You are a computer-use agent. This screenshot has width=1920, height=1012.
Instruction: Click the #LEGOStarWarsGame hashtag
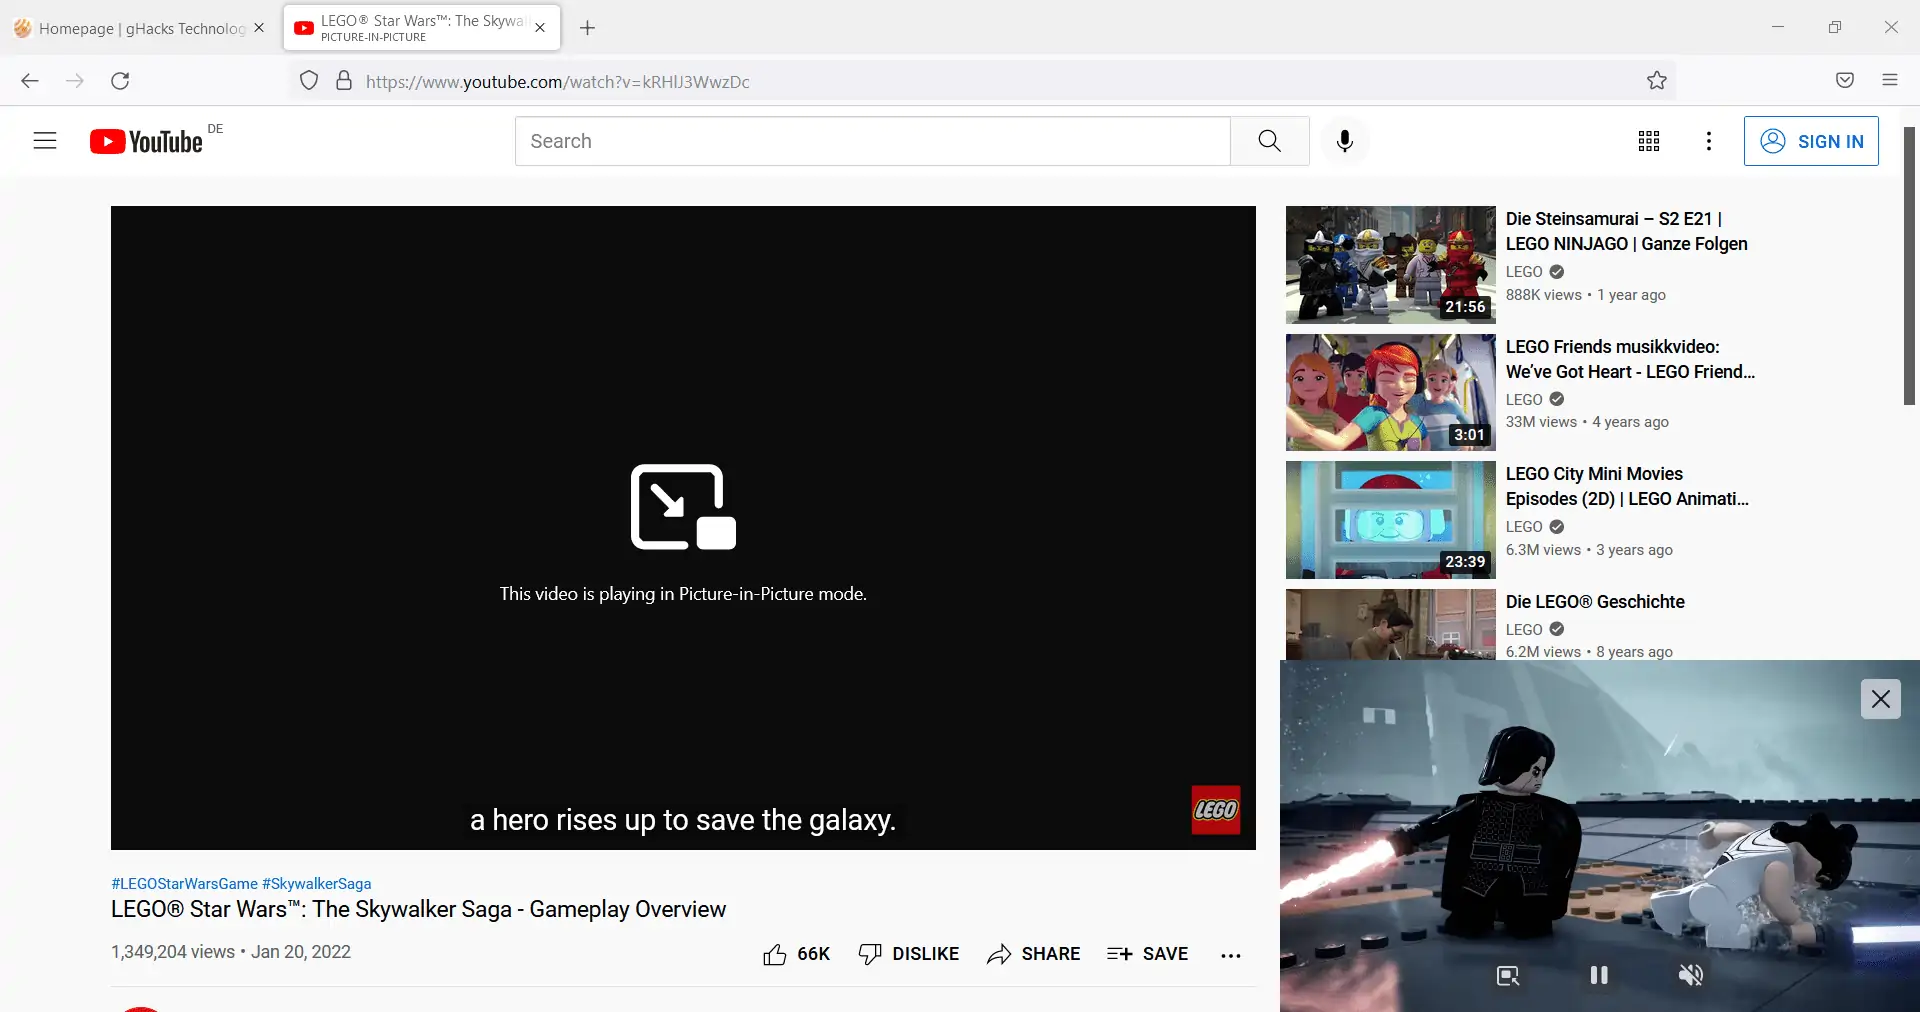click(x=184, y=884)
